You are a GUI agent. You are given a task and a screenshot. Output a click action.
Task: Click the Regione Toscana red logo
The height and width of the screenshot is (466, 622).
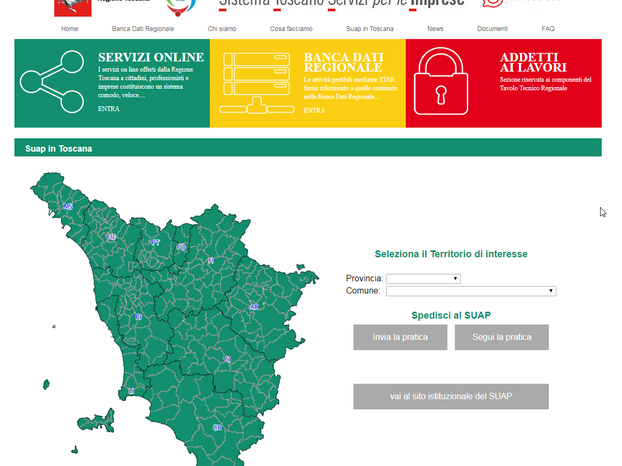(x=68, y=6)
